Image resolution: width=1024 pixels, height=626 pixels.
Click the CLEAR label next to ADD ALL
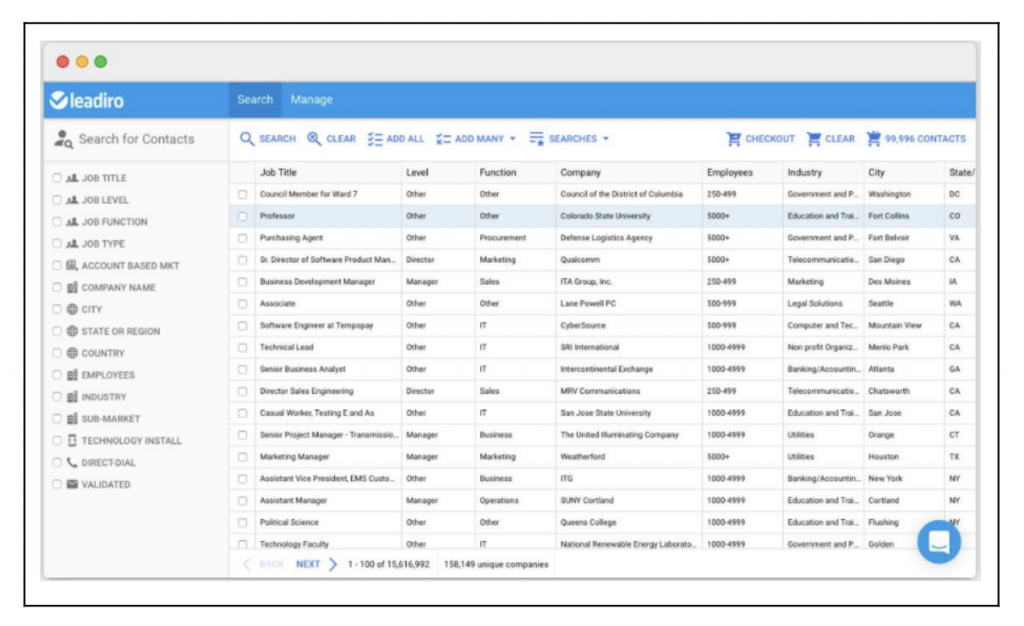(341, 139)
